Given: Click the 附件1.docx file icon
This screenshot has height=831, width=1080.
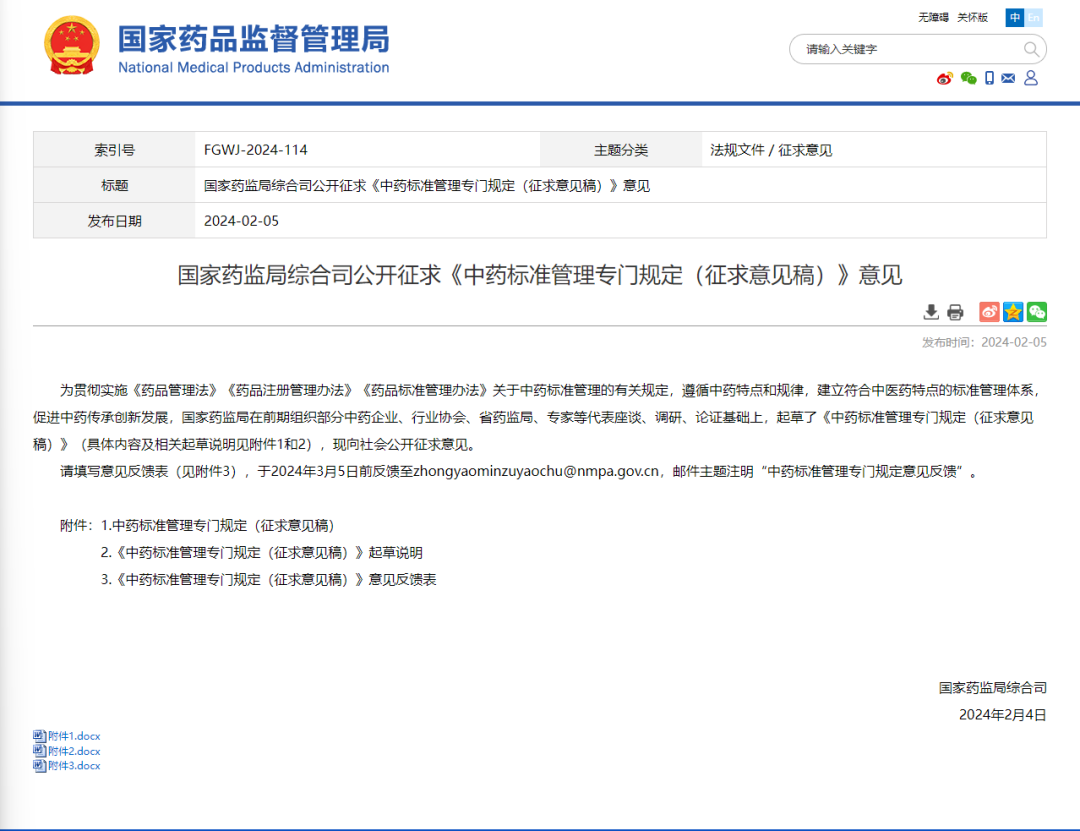Looking at the screenshot, I should [39, 736].
